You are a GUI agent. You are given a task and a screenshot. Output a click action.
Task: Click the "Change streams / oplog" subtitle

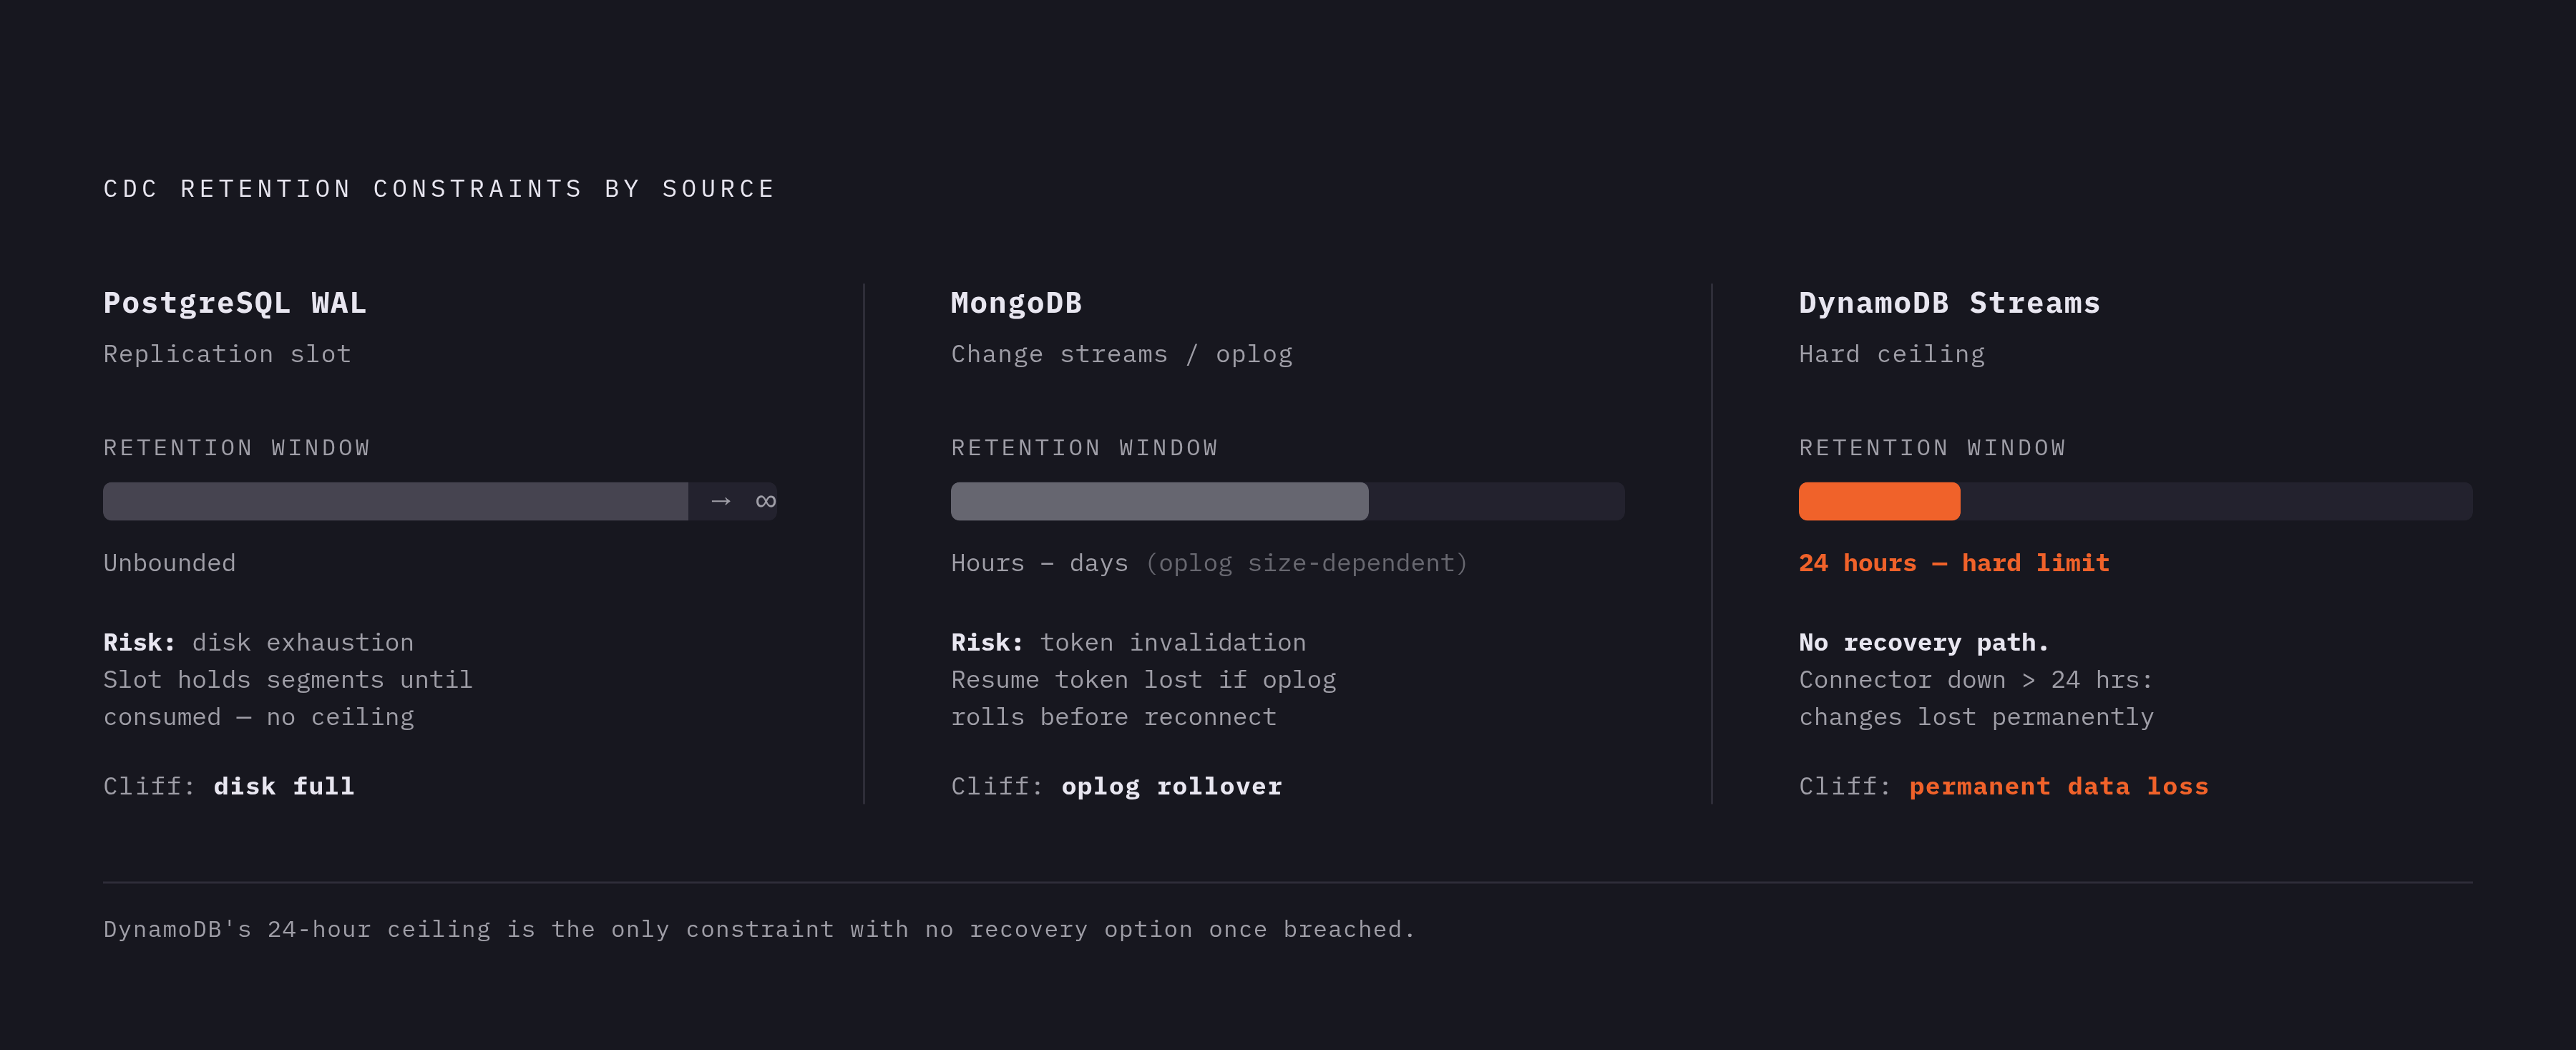(x=1122, y=354)
